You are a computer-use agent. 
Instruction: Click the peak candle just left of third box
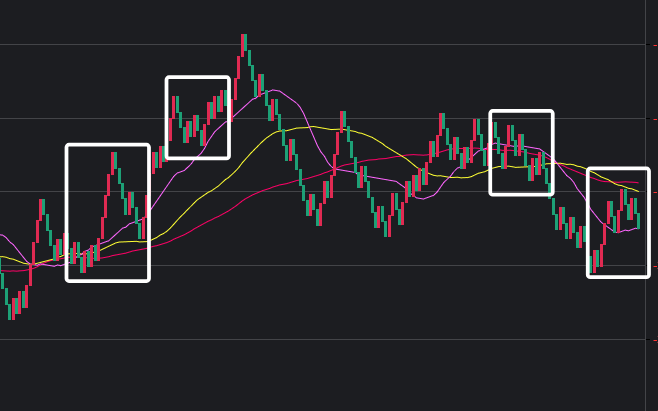click(441, 122)
